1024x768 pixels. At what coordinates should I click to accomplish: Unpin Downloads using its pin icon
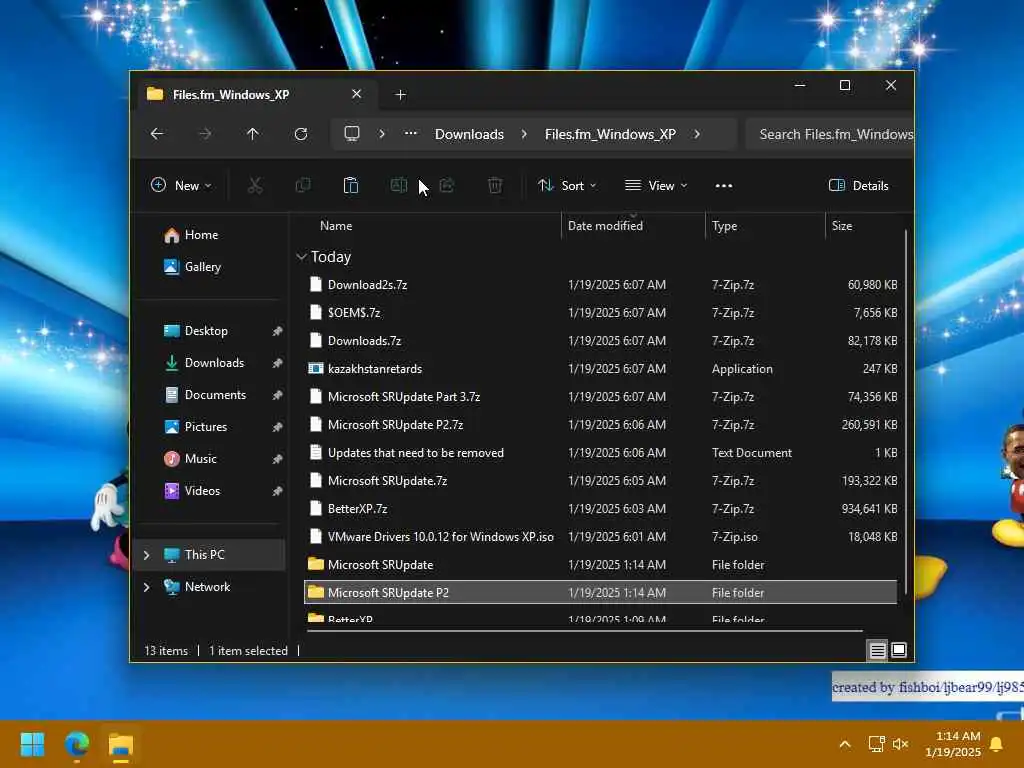tap(278, 363)
